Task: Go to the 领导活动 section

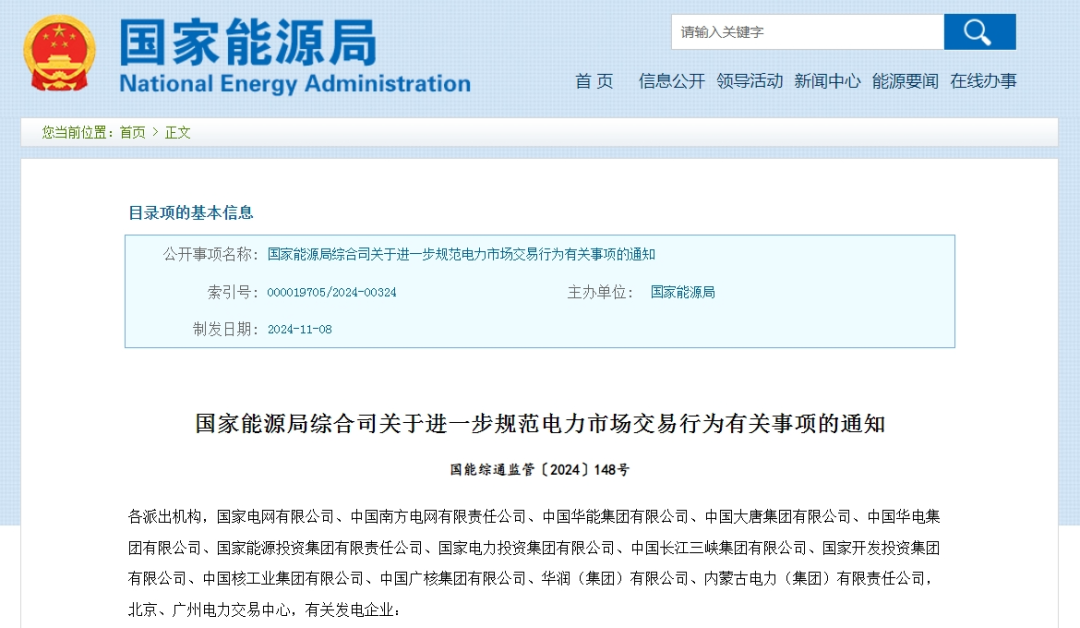Action: (749, 81)
